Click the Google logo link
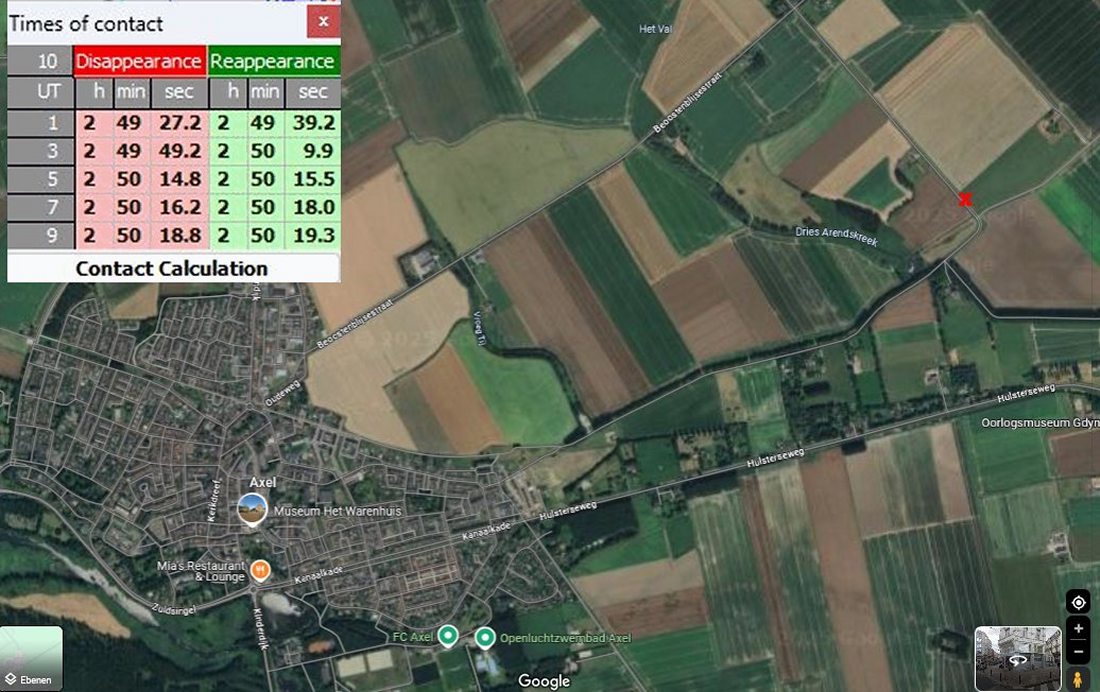Screen dimensions: 1100x692 (544, 681)
